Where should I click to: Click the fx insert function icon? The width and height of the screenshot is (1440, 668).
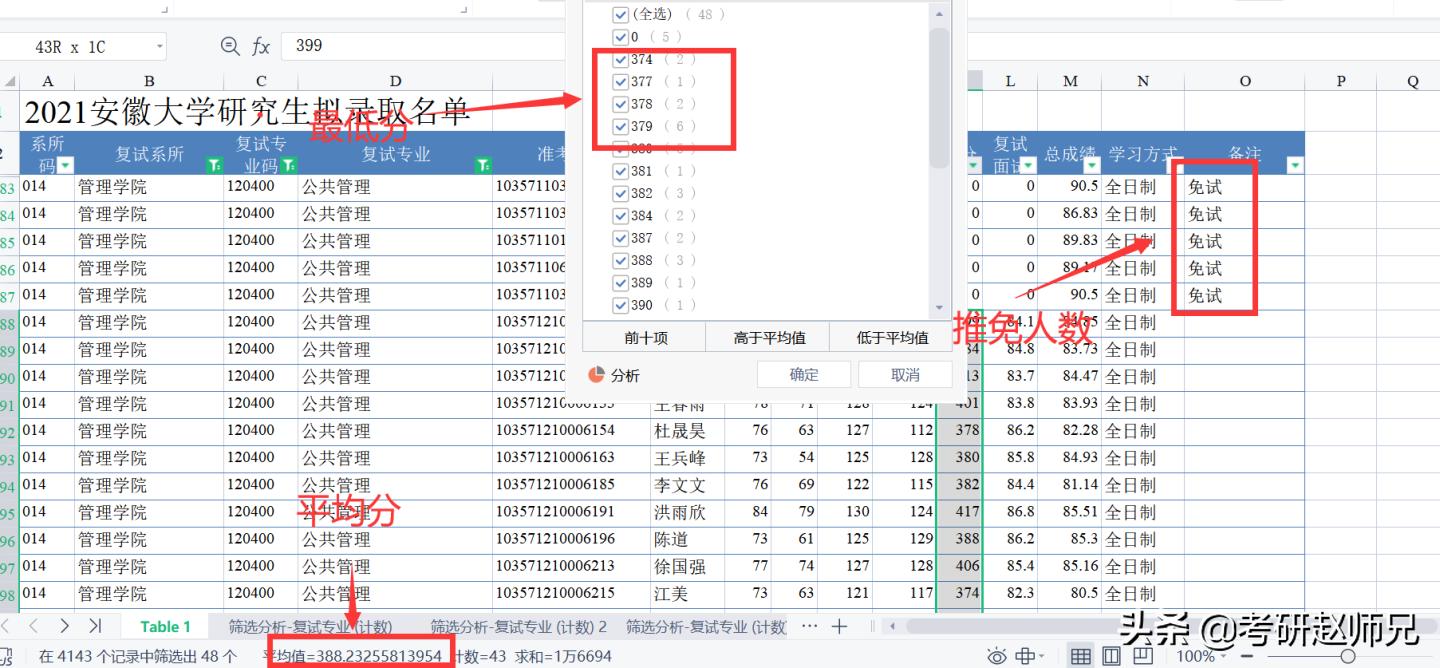click(262, 44)
